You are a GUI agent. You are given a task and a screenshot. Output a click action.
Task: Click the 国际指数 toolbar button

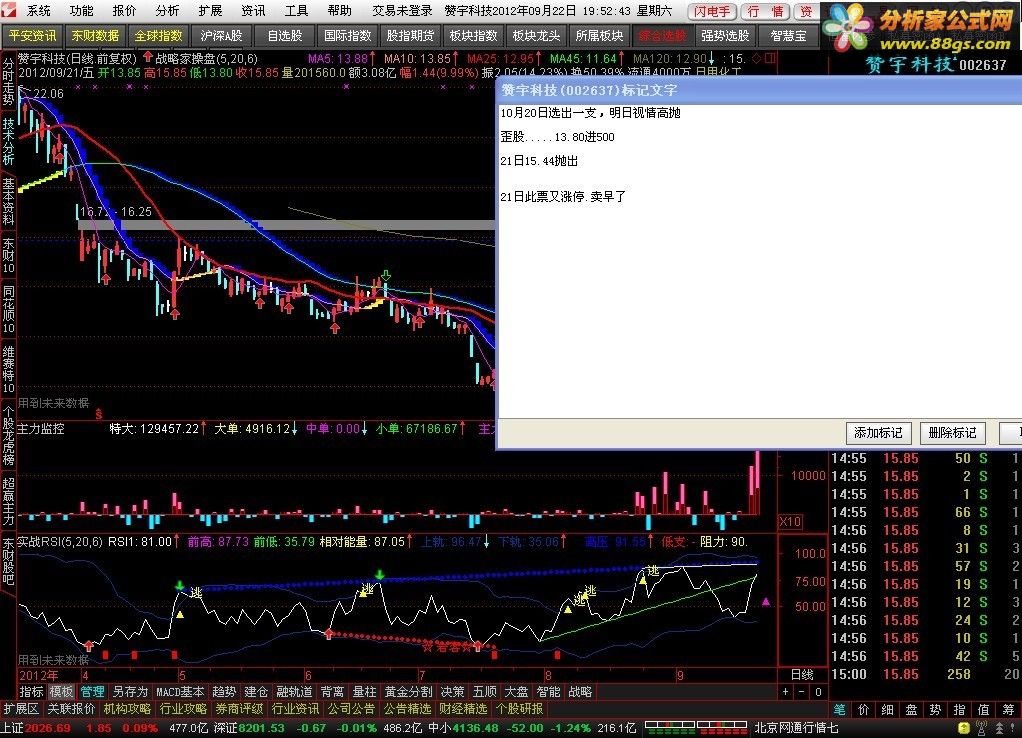(x=347, y=36)
